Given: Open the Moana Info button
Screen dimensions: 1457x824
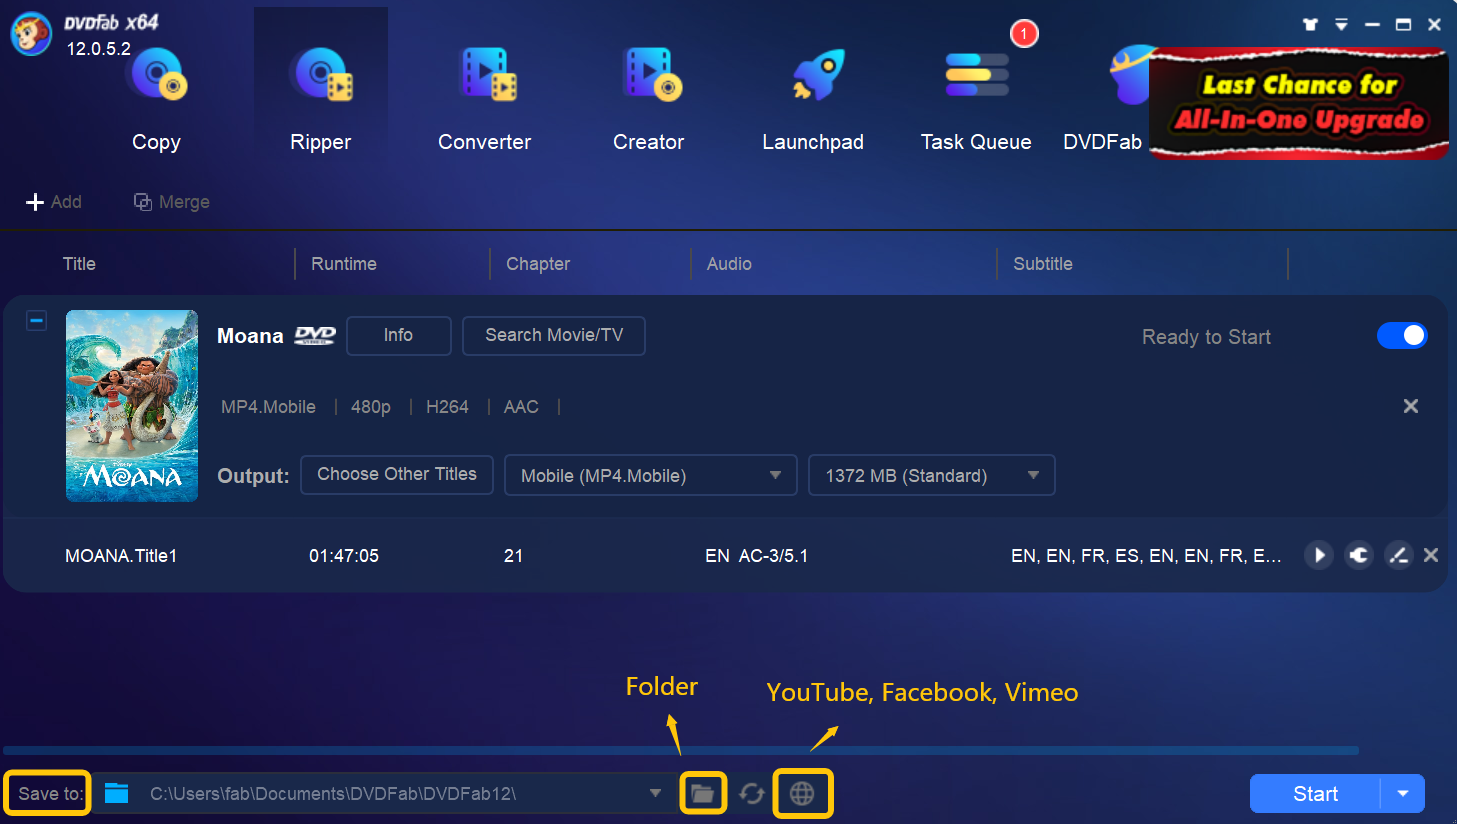Looking at the screenshot, I should tap(398, 335).
